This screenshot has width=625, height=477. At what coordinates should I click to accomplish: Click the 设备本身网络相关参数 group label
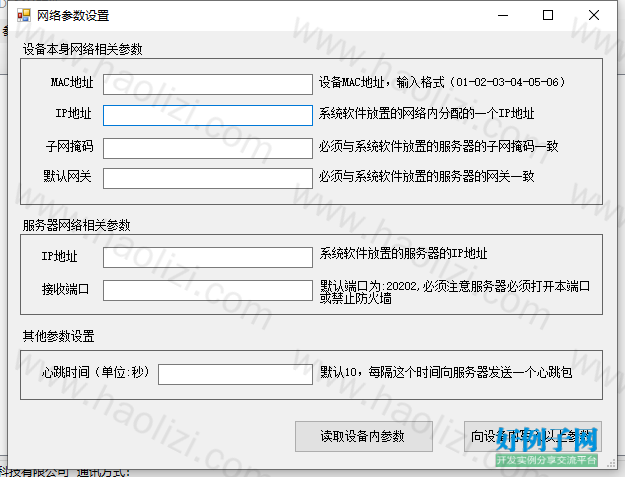point(83,49)
